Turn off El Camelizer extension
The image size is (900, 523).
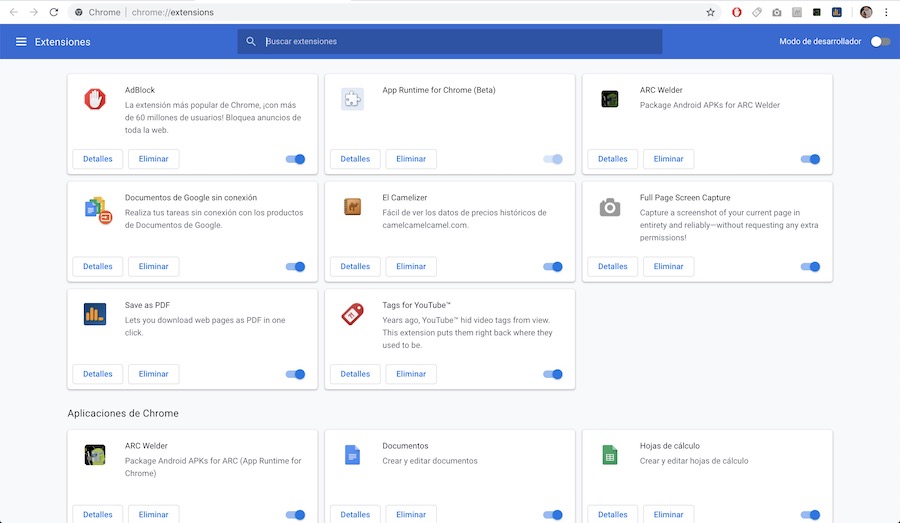pyautogui.click(x=553, y=267)
